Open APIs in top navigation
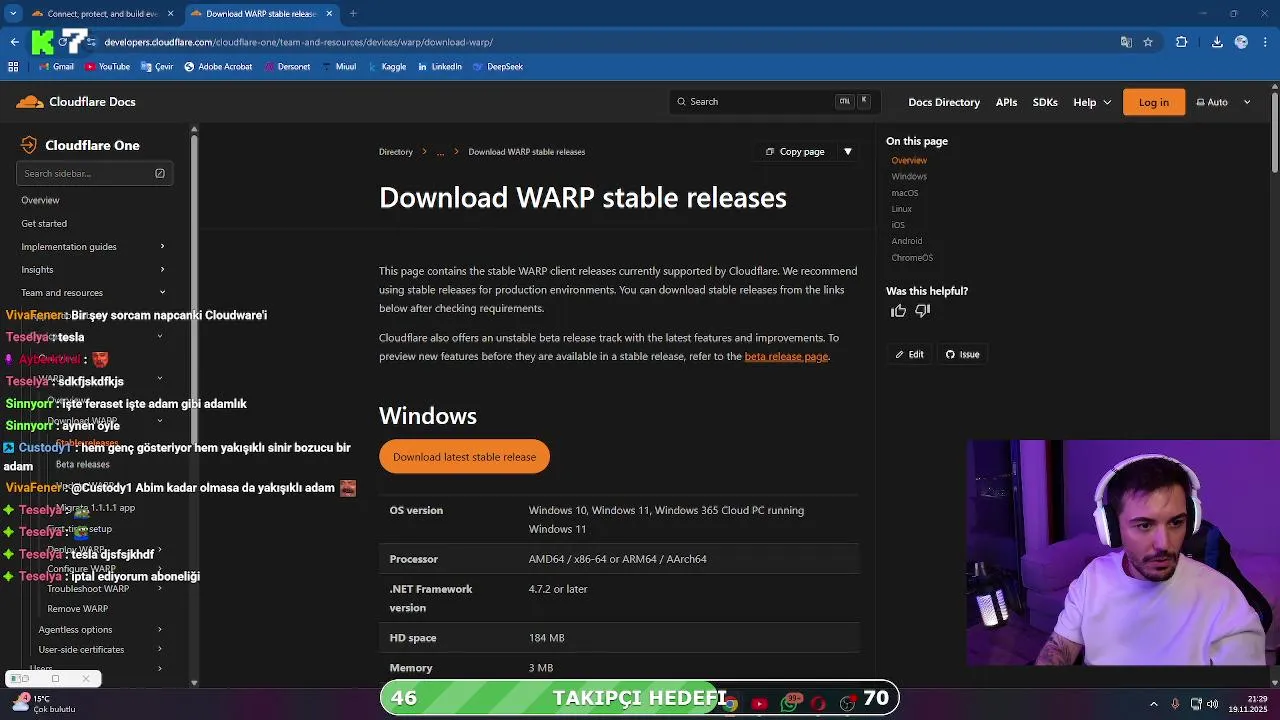The height and width of the screenshot is (720, 1280). pos(1006,102)
